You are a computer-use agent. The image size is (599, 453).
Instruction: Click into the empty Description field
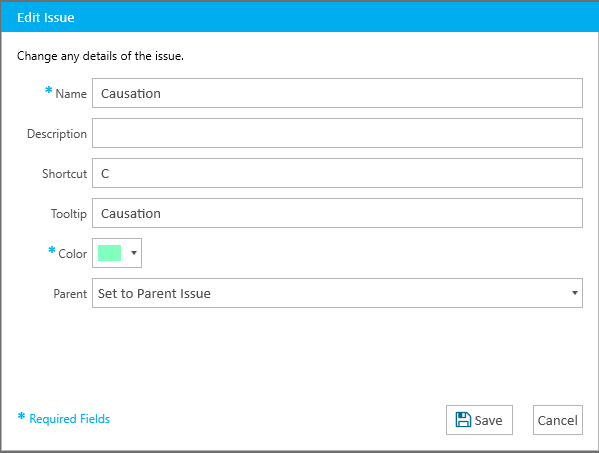pyautogui.click(x=337, y=133)
